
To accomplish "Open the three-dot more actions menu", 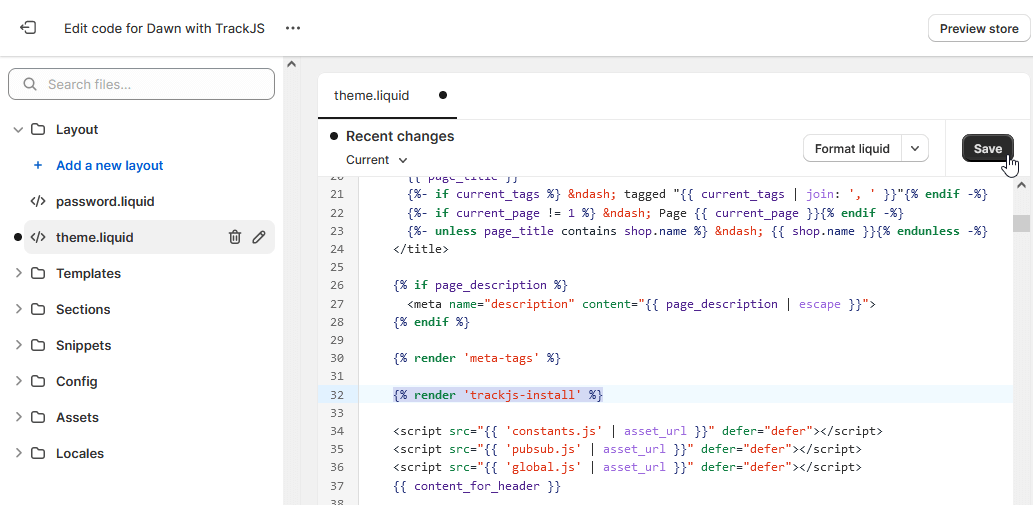I will pos(293,28).
